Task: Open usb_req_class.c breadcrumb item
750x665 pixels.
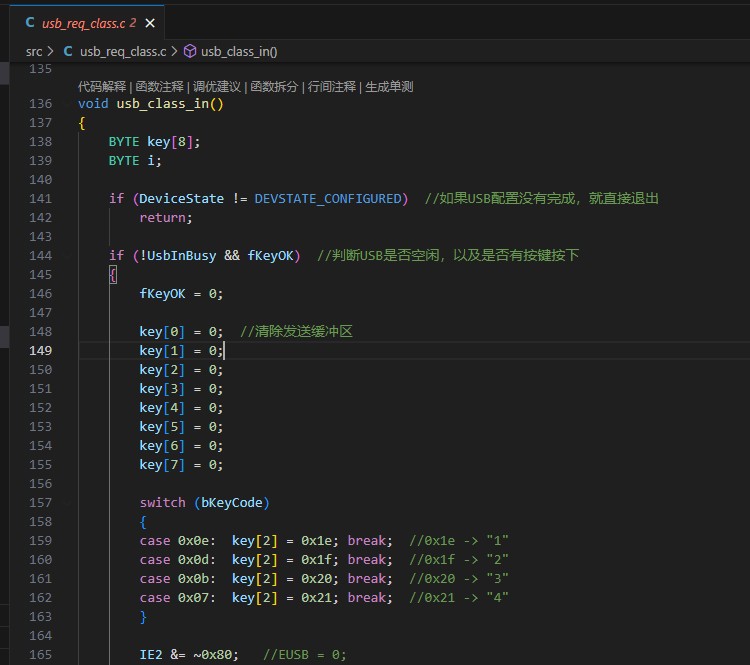Action: (x=123, y=52)
